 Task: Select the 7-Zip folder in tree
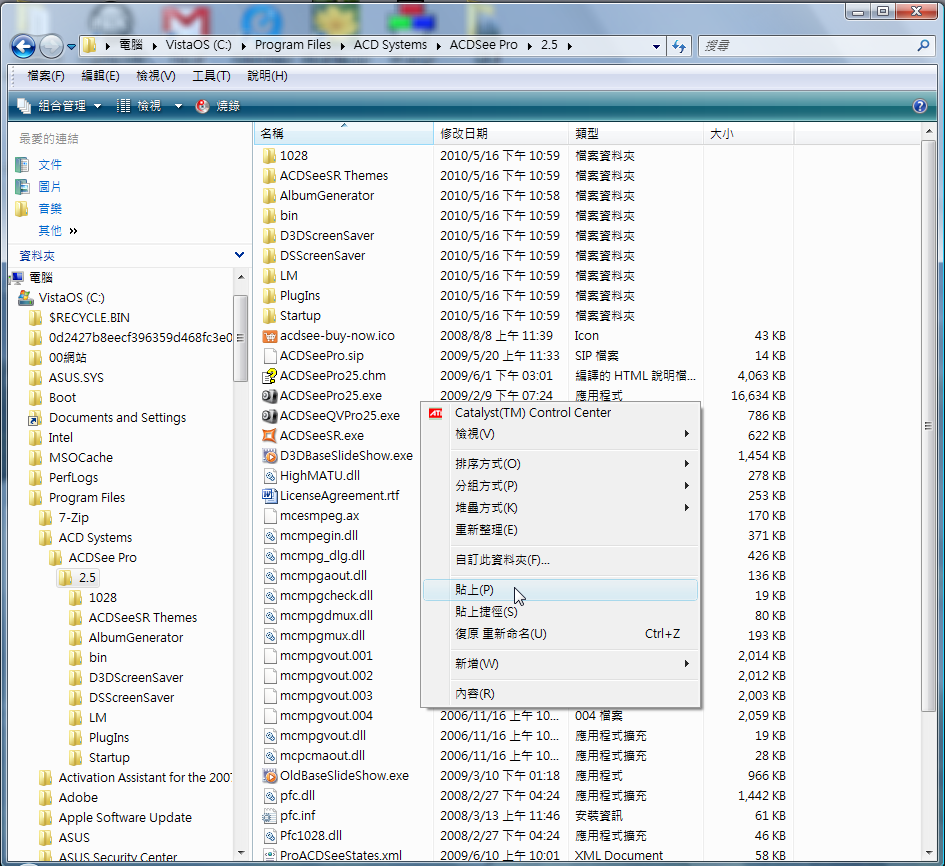pyautogui.click(x=73, y=518)
